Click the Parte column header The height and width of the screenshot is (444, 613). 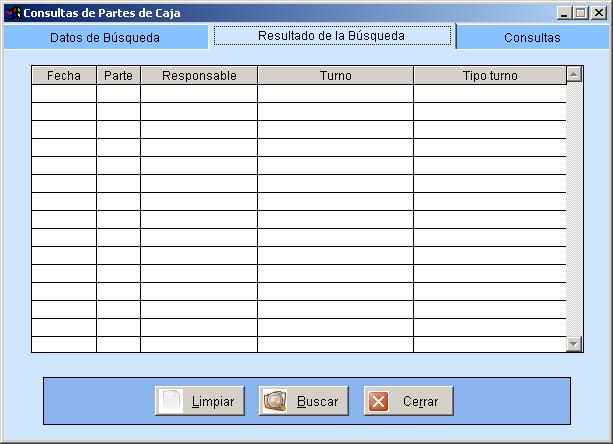pyautogui.click(x=118, y=76)
